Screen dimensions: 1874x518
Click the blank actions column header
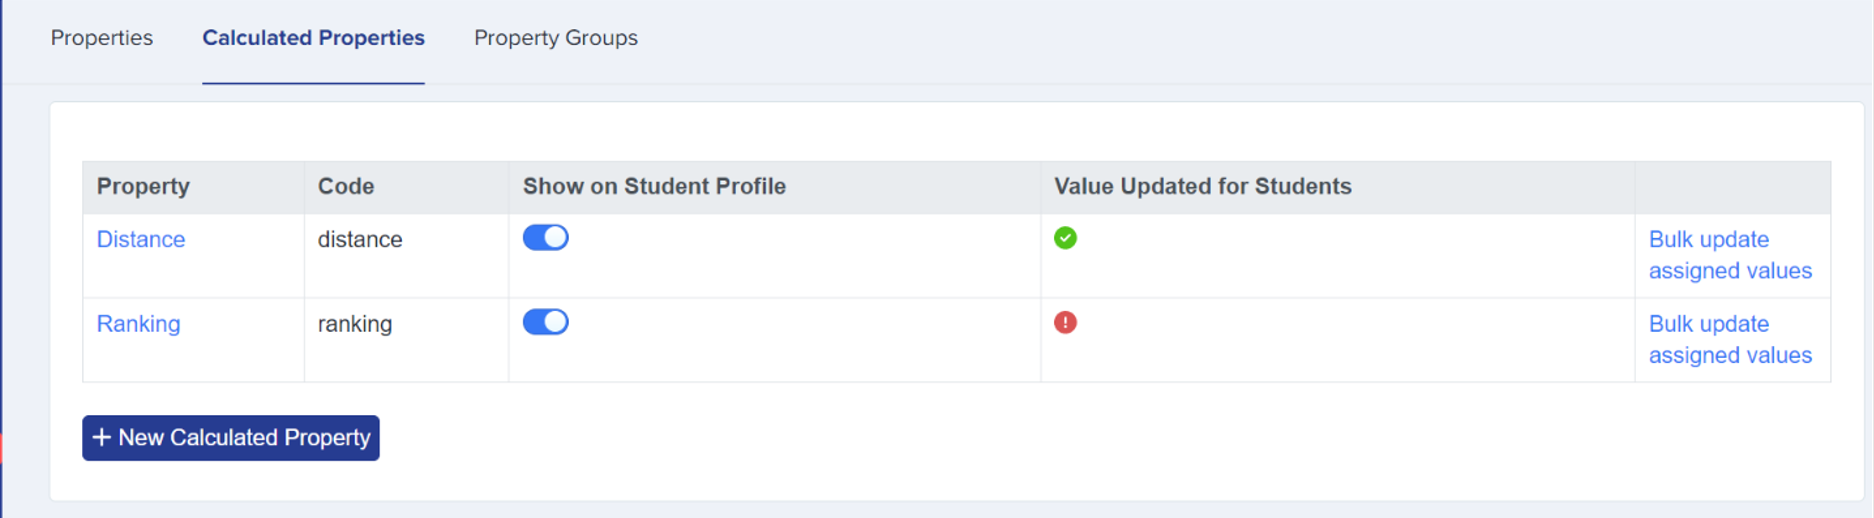click(1733, 187)
